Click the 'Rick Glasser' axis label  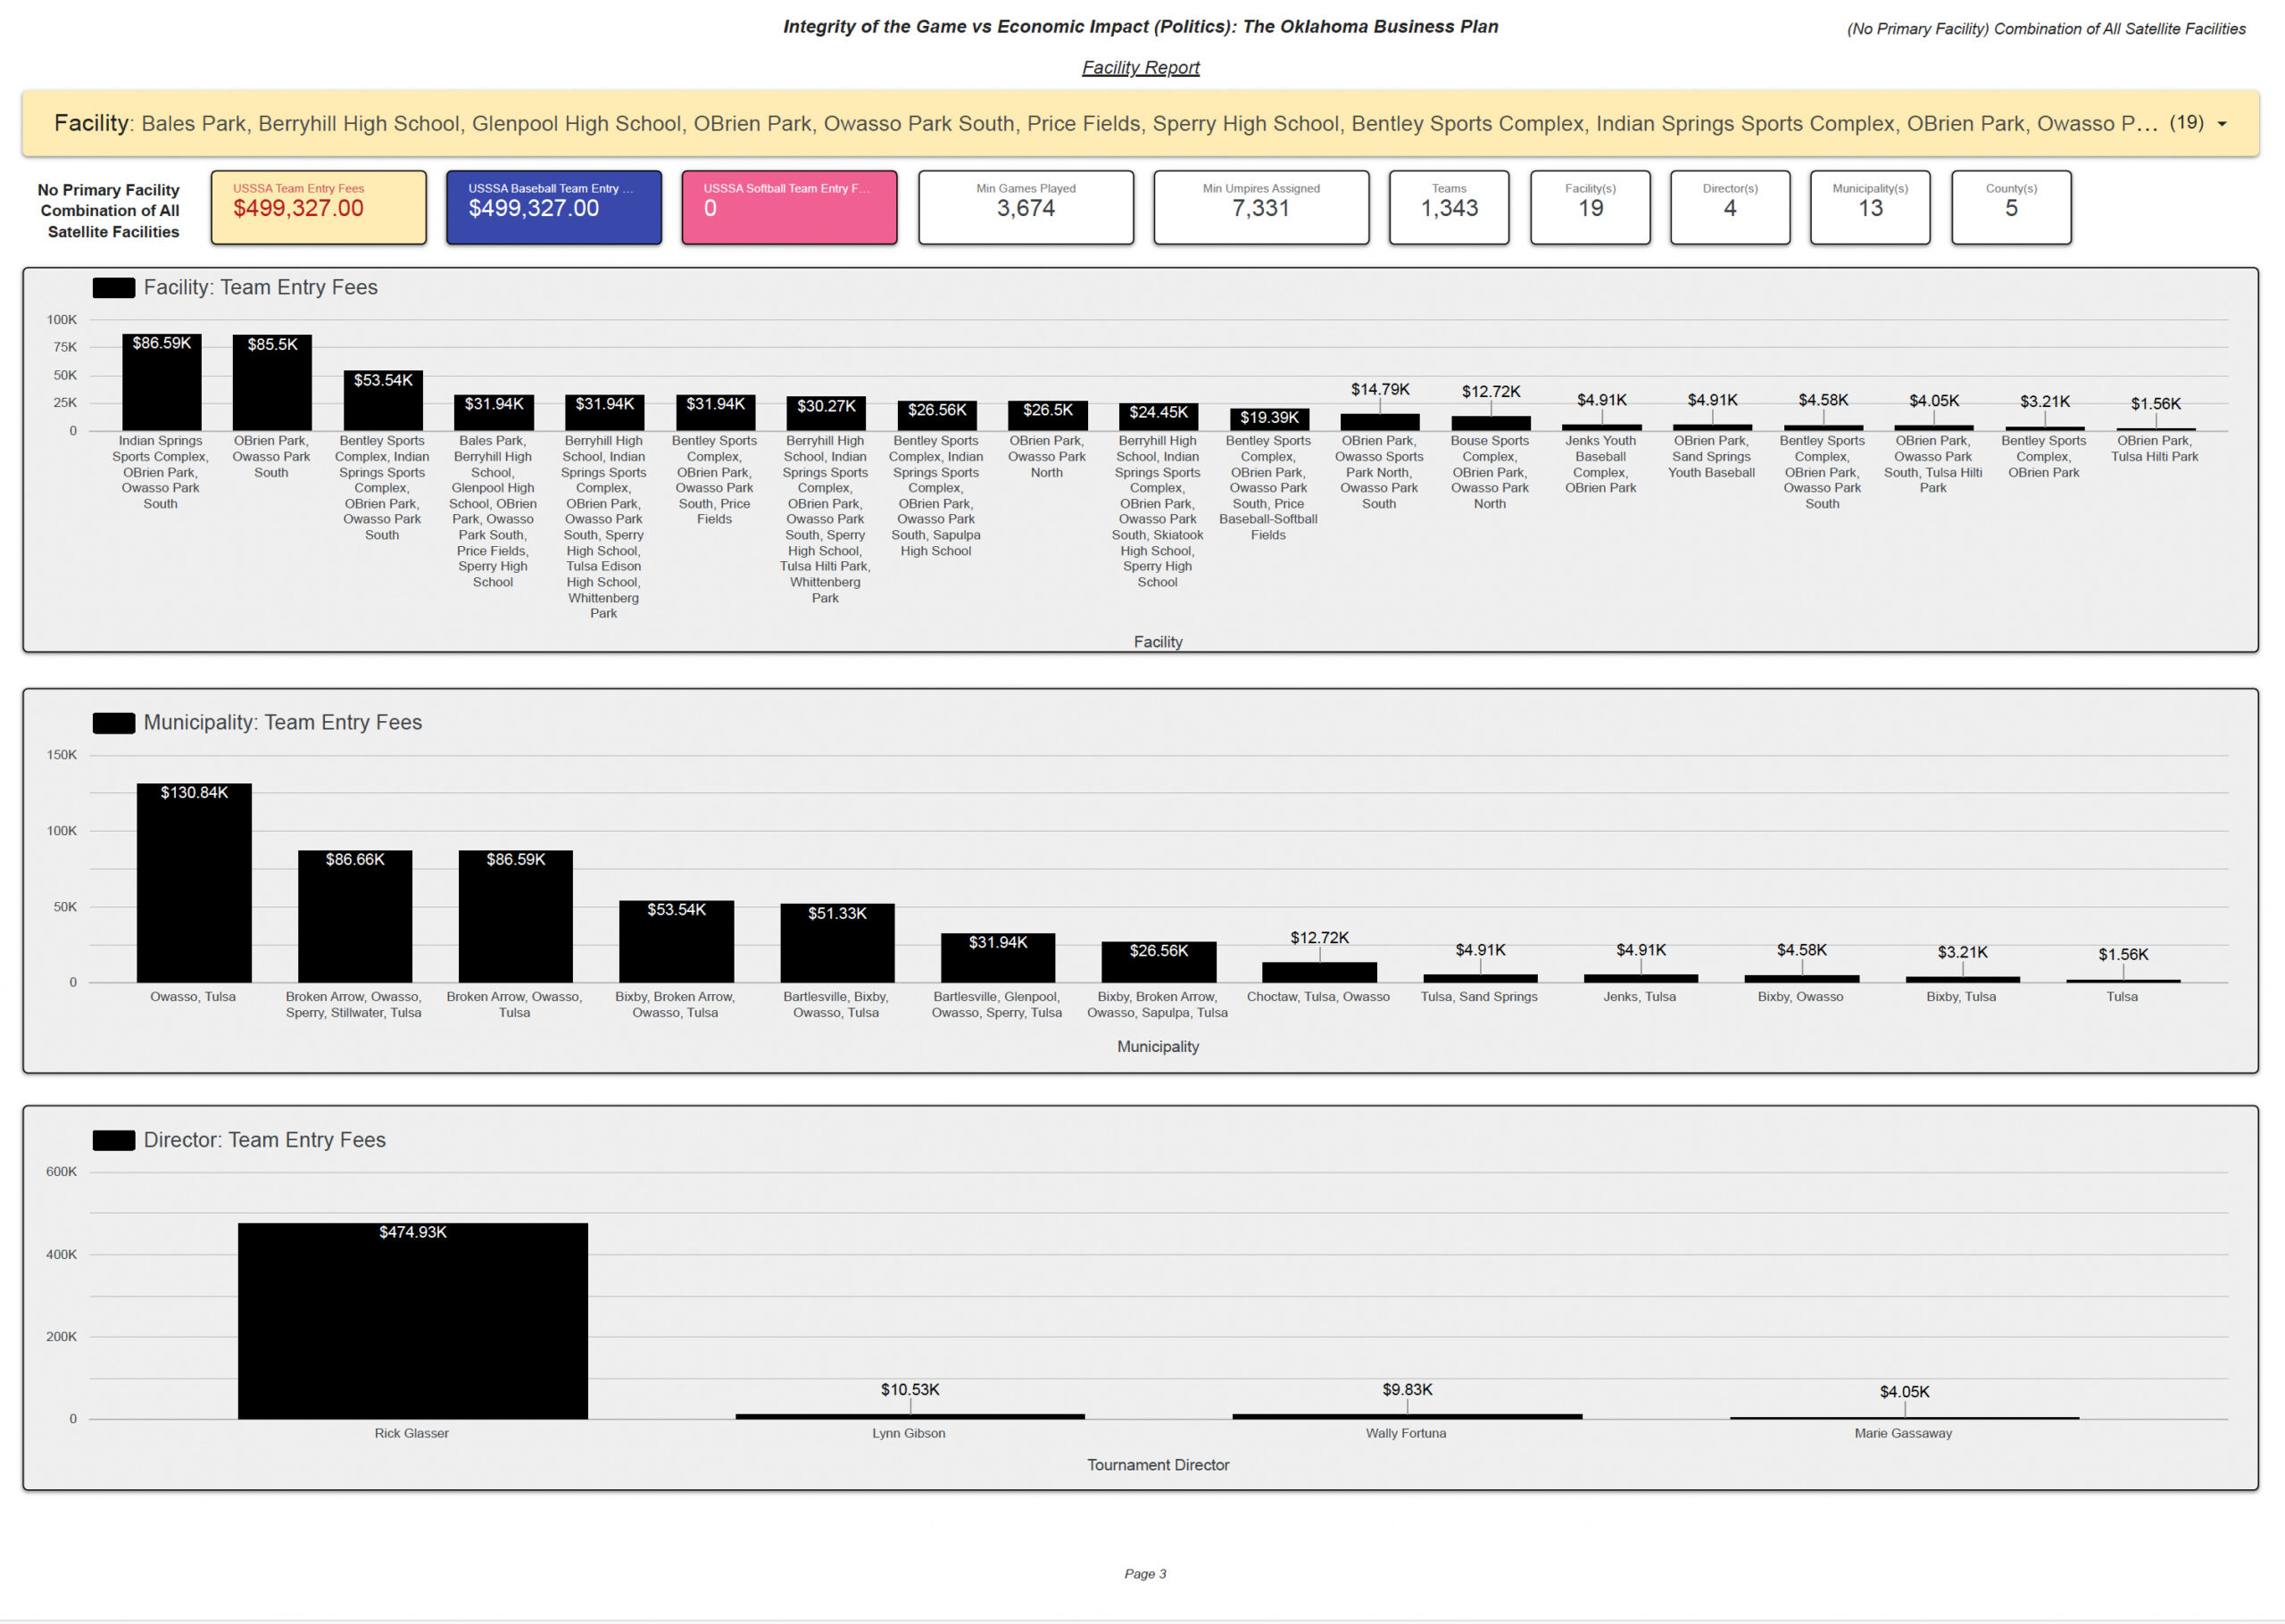pyautogui.click(x=411, y=1433)
